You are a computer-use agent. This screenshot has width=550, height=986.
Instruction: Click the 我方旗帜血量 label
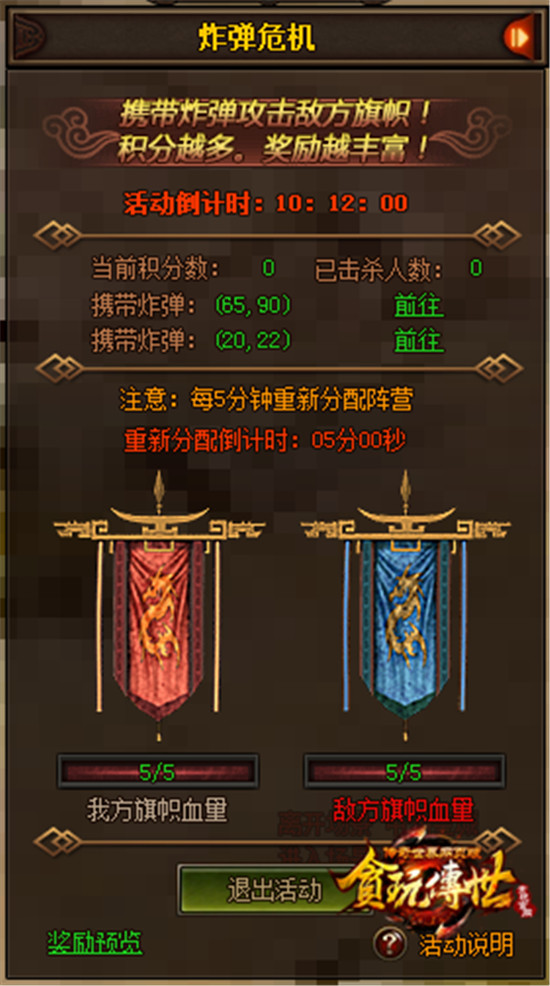[x=157, y=810]
